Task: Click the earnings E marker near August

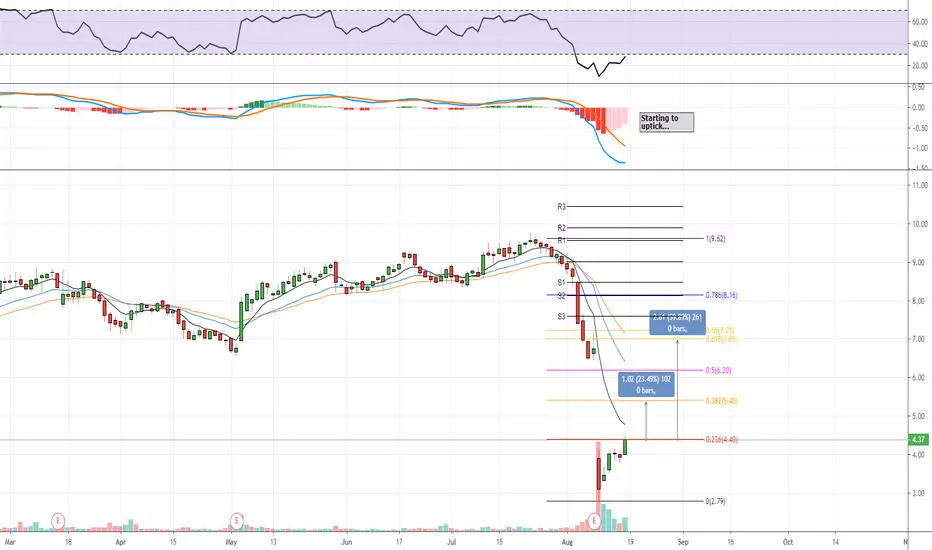Action: coord(594,521)
